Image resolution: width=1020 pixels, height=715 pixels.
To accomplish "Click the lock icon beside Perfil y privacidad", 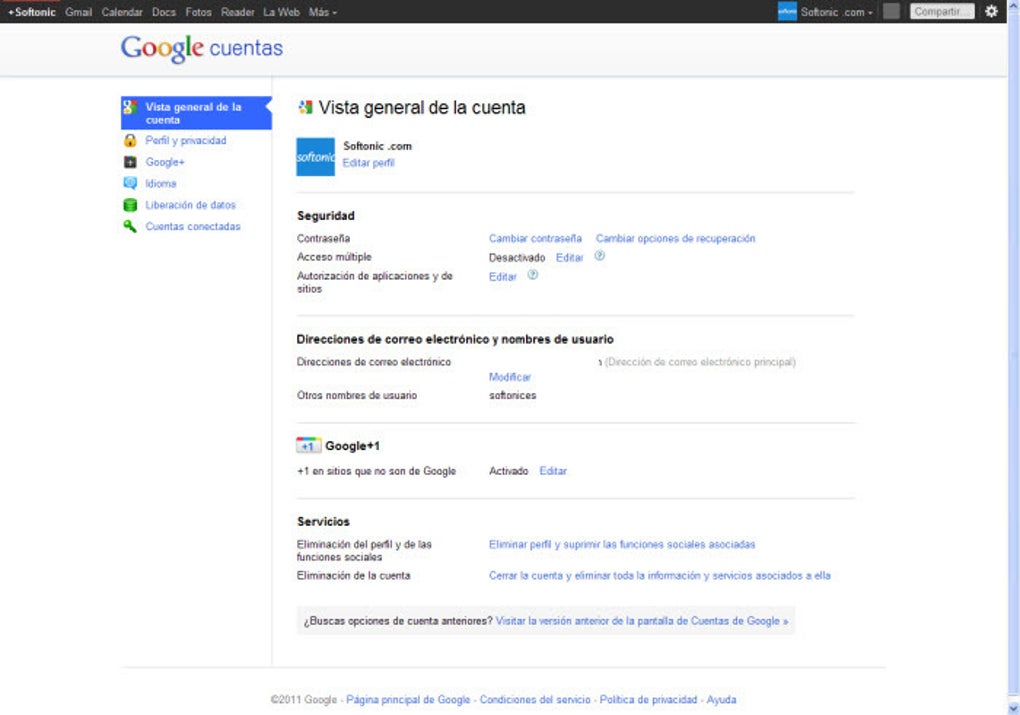I will (x=130, y=141).
